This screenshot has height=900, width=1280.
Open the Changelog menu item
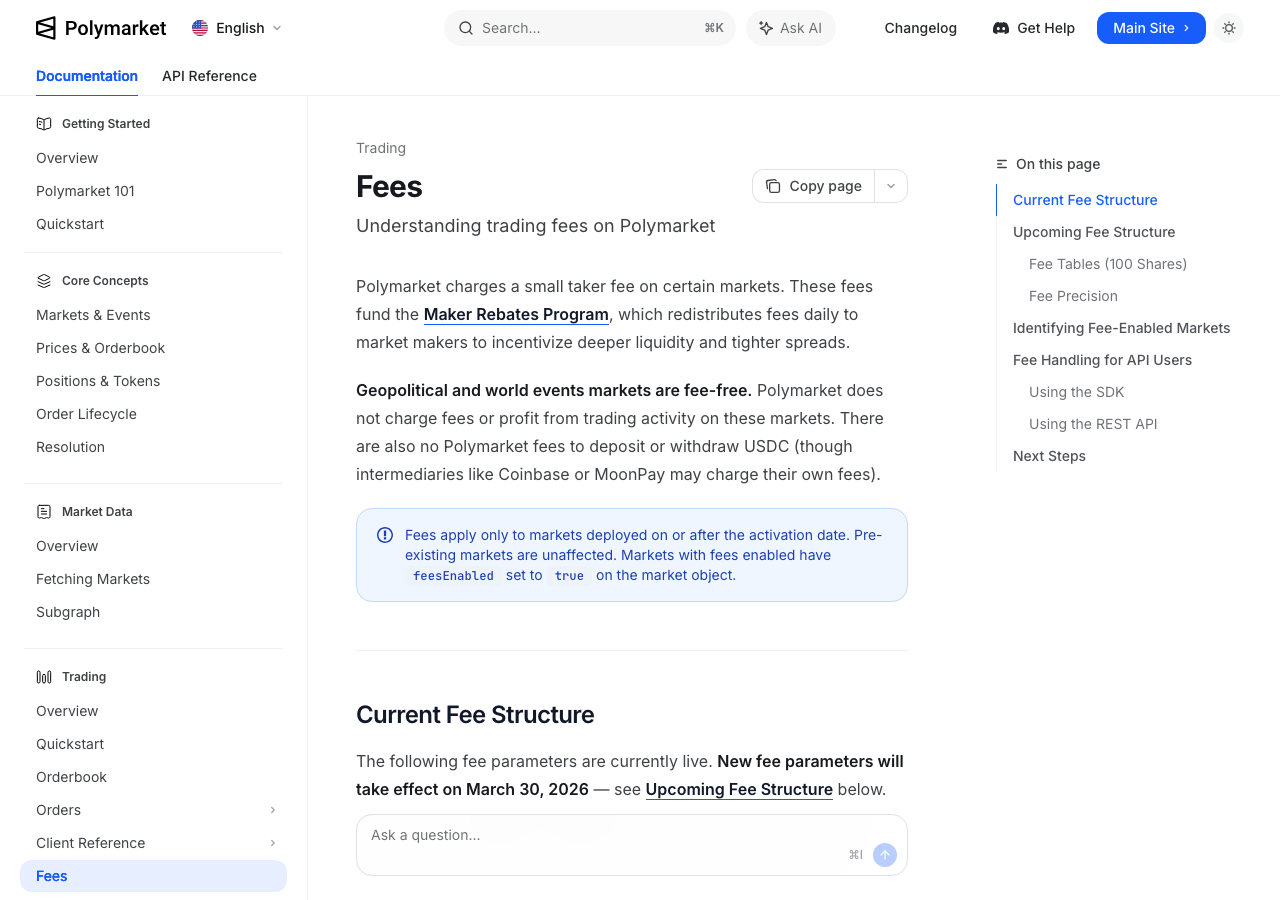coord(920,28)
